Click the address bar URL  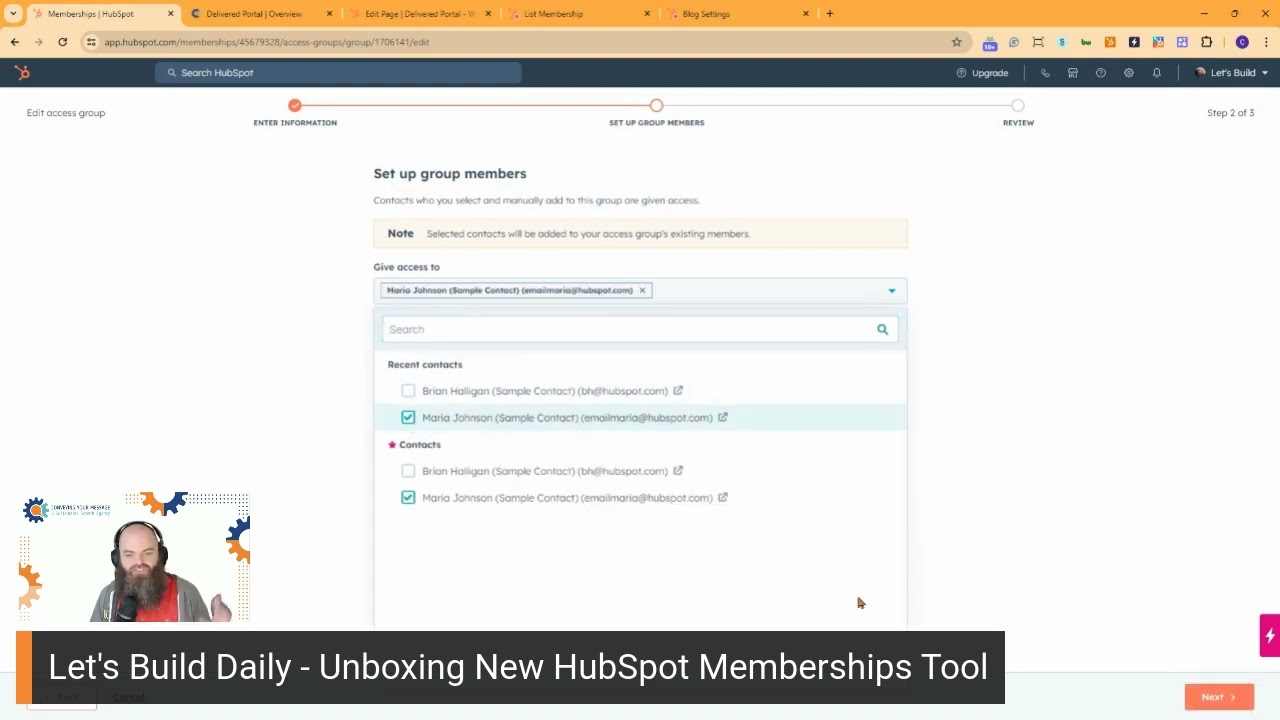267,42
